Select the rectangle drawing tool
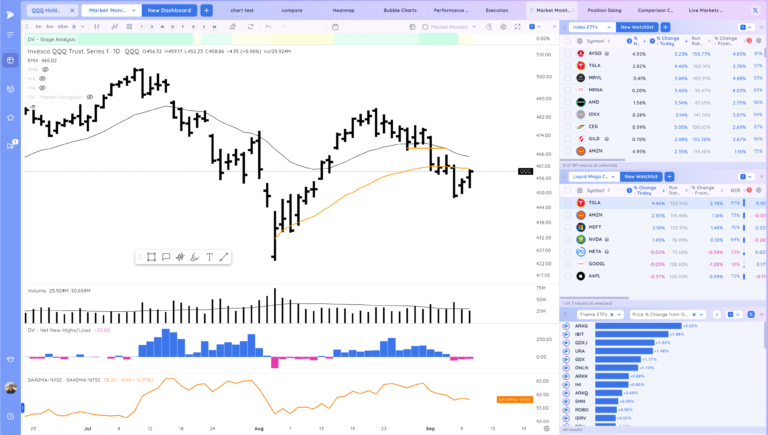Viewport: 768px width, 435px height. click(x=151, y=257)
